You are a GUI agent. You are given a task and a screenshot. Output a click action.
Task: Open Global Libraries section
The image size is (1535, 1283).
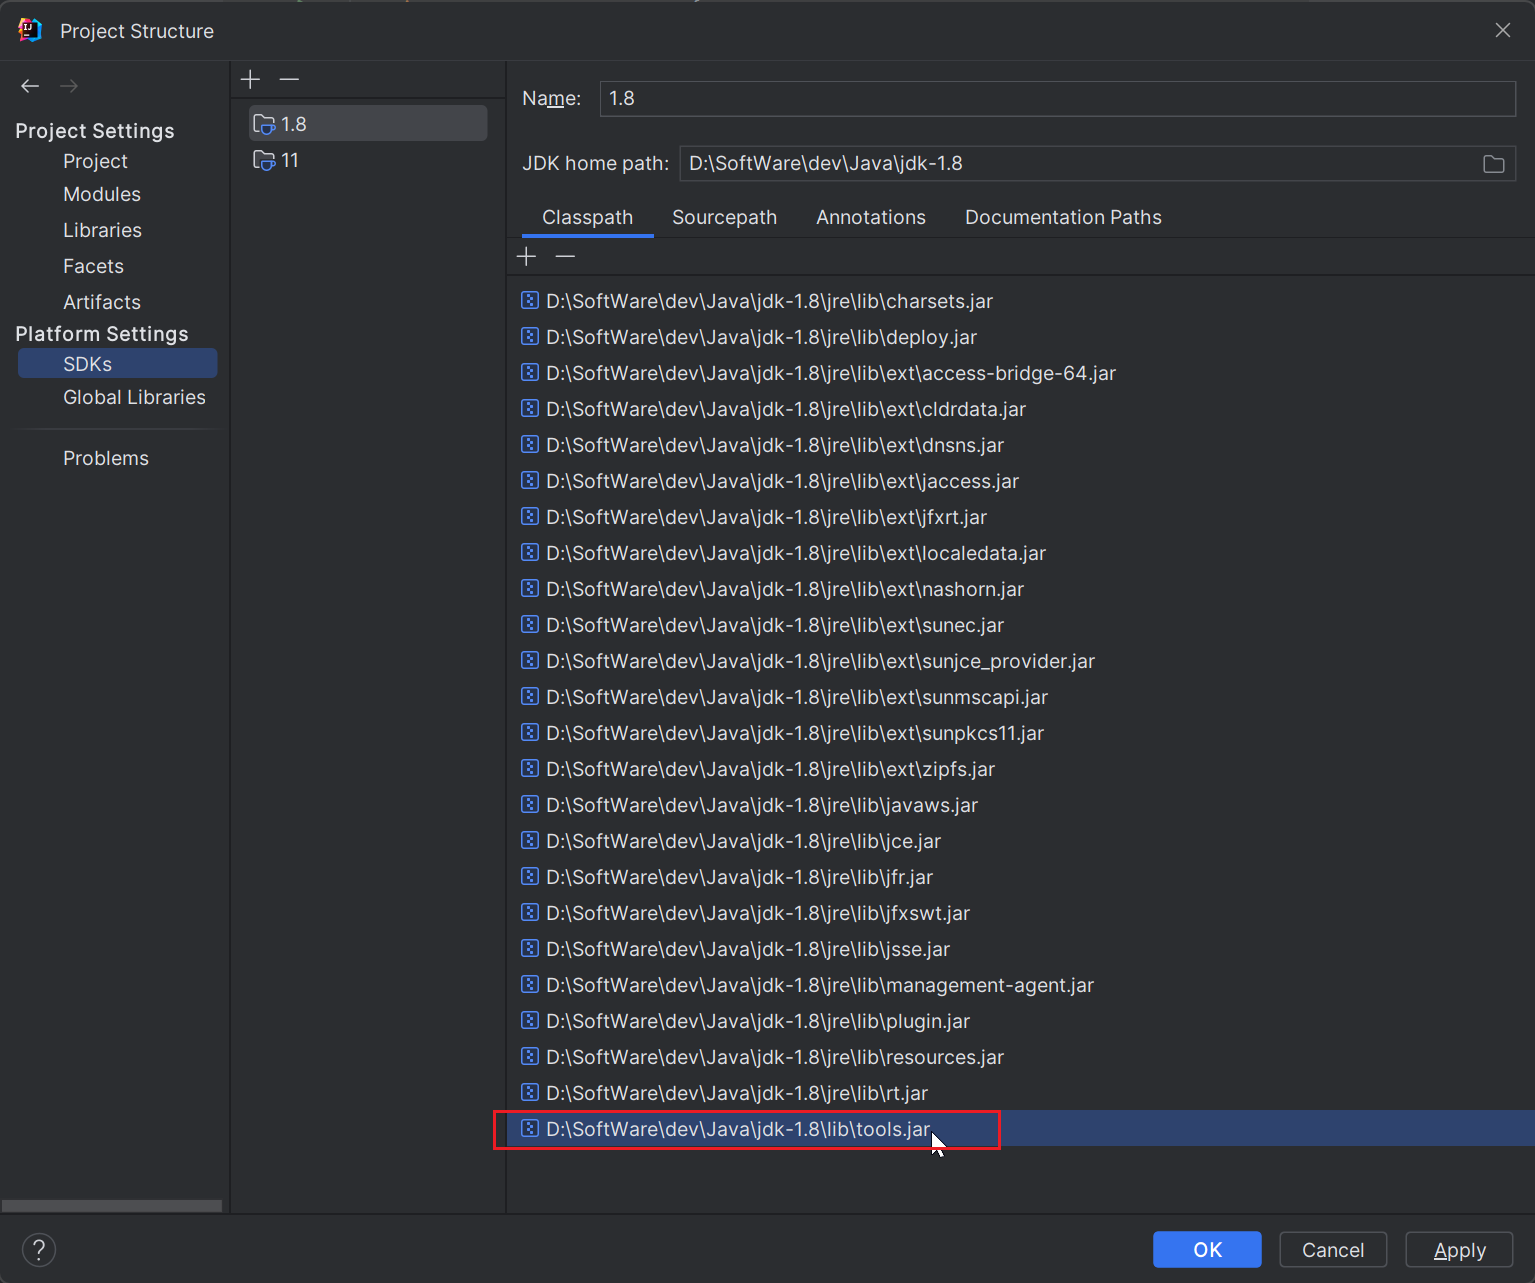point(134,397)
